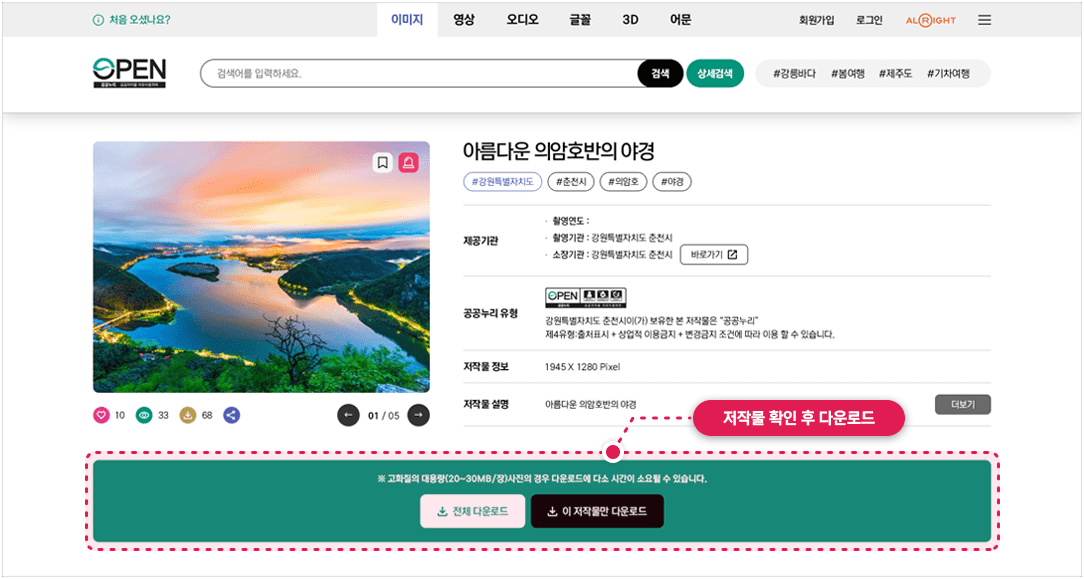Toggle the bookmark state of this artwork

click(382, 162)
